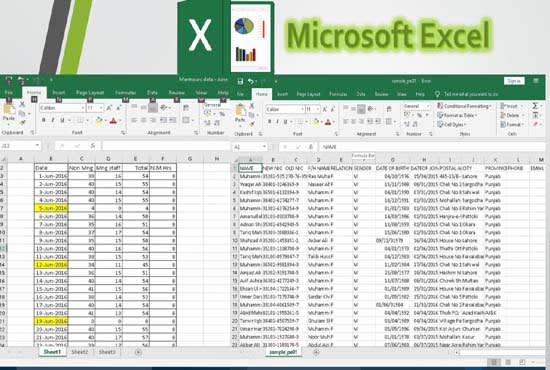Click Align Left in Manhours data window
This screenshot has height=370, width=550.
134,120
